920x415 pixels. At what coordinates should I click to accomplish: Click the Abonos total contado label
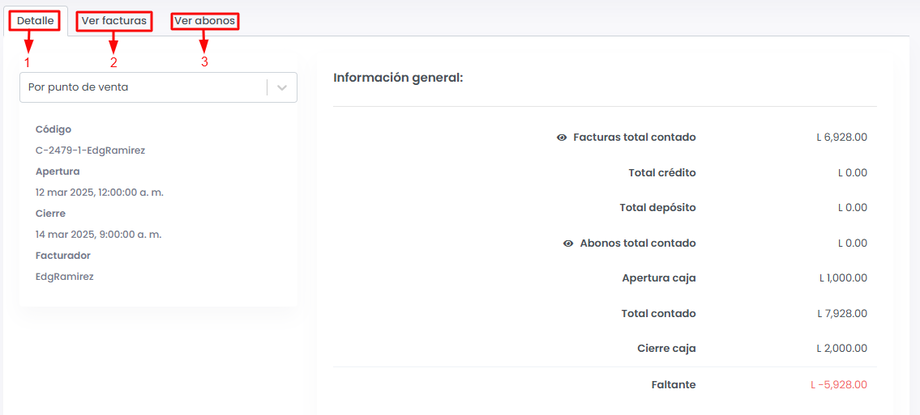[638, 244]
